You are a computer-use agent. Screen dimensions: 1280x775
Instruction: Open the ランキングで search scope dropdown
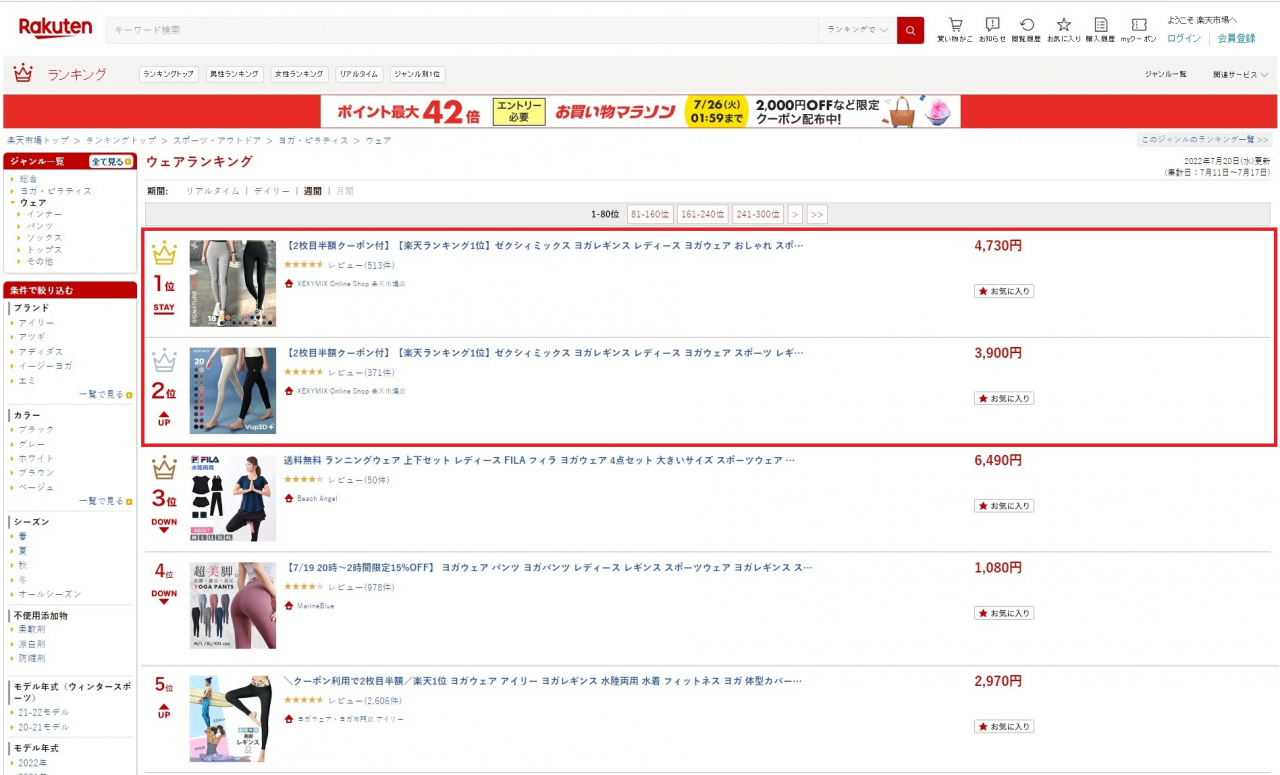click(857, 30)
